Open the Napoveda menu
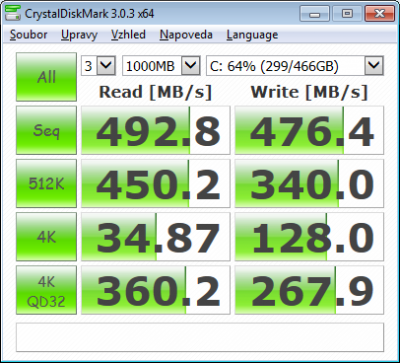The image size is (400, 363). click(186, 35)
